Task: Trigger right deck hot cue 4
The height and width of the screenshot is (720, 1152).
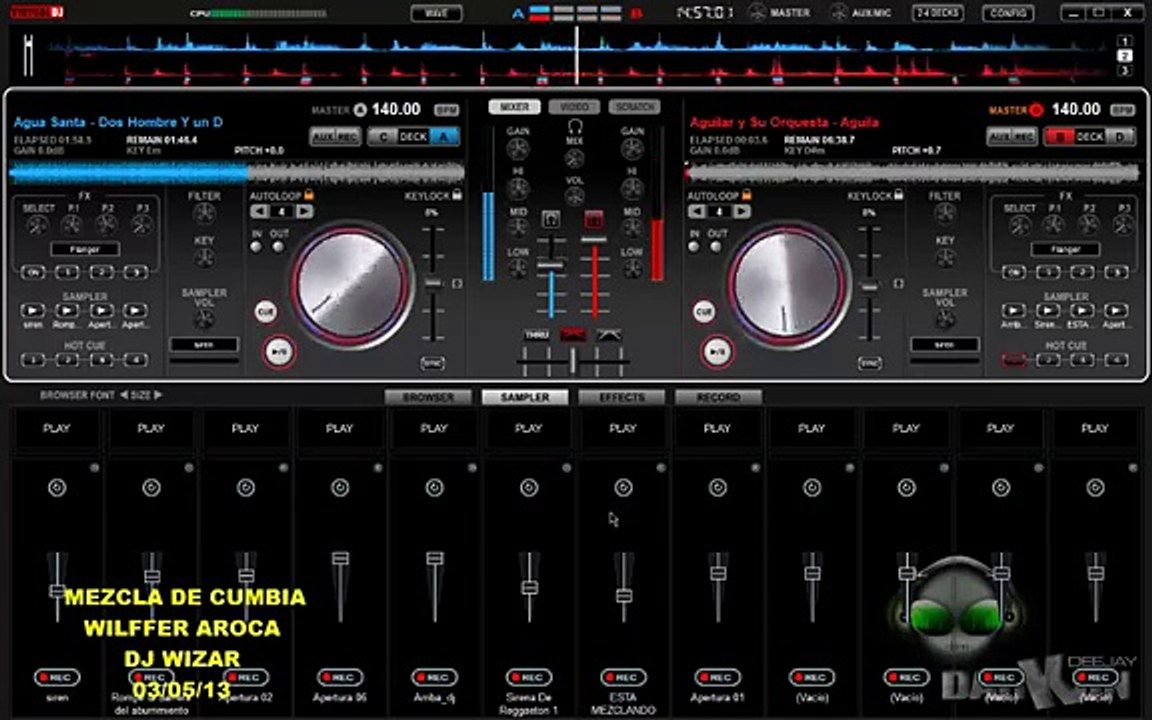Action: (1116, 360)
